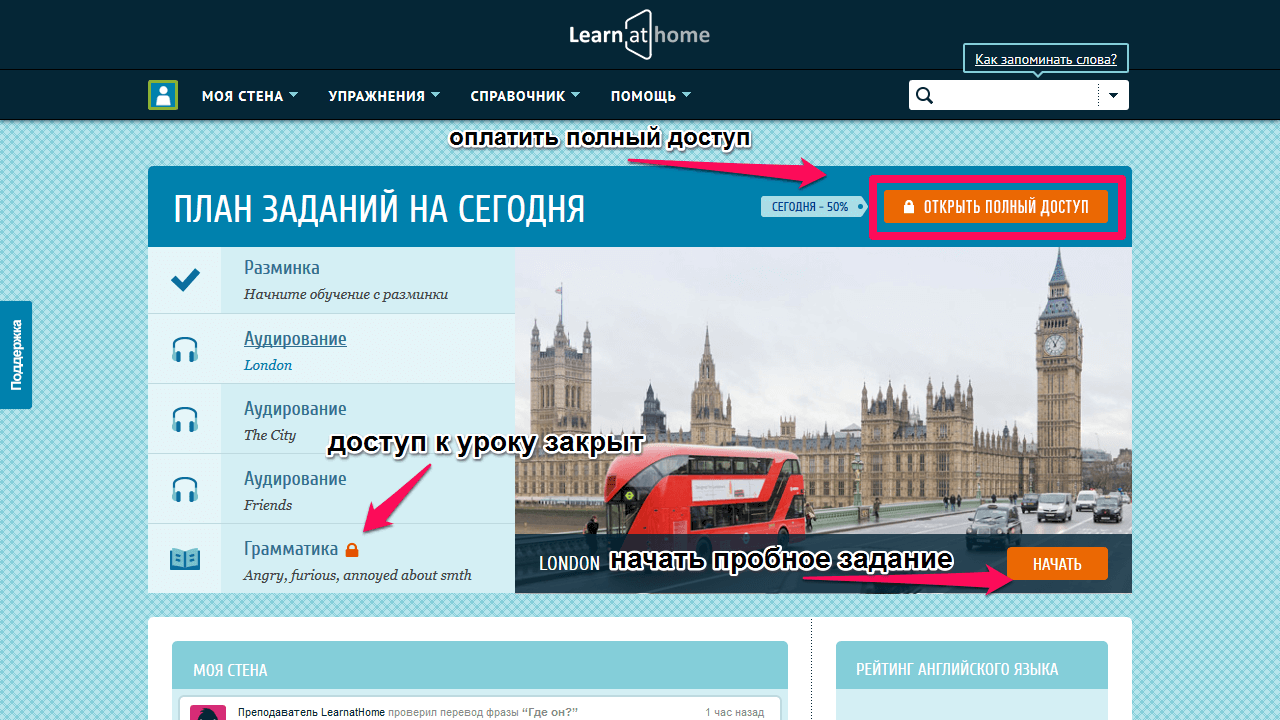The image size is (1280, 720).
Task: Click the Преподаватель LearnatHome post name
Action: point(311,712)
